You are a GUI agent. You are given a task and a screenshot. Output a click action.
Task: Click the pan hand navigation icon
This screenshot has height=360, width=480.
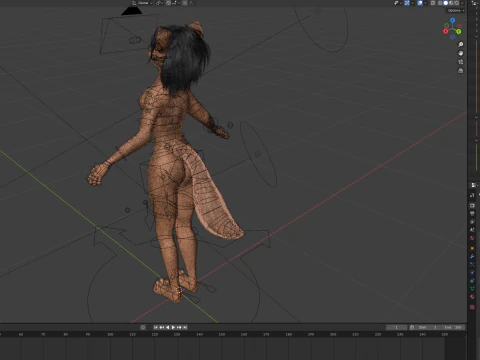point(461,53)
